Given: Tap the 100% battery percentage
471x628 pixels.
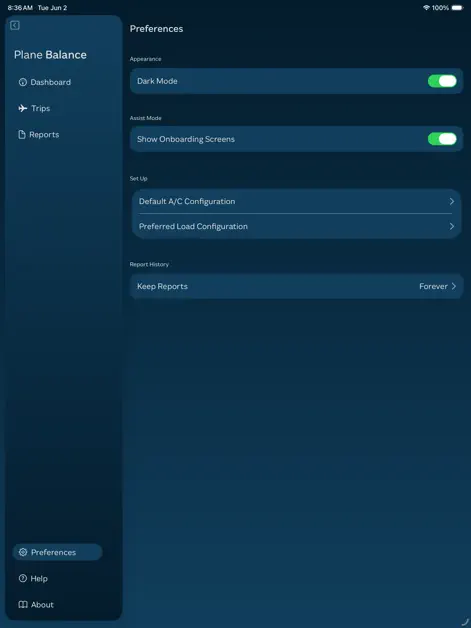Looking at the screenshot, I should click(x=440, y=8).
